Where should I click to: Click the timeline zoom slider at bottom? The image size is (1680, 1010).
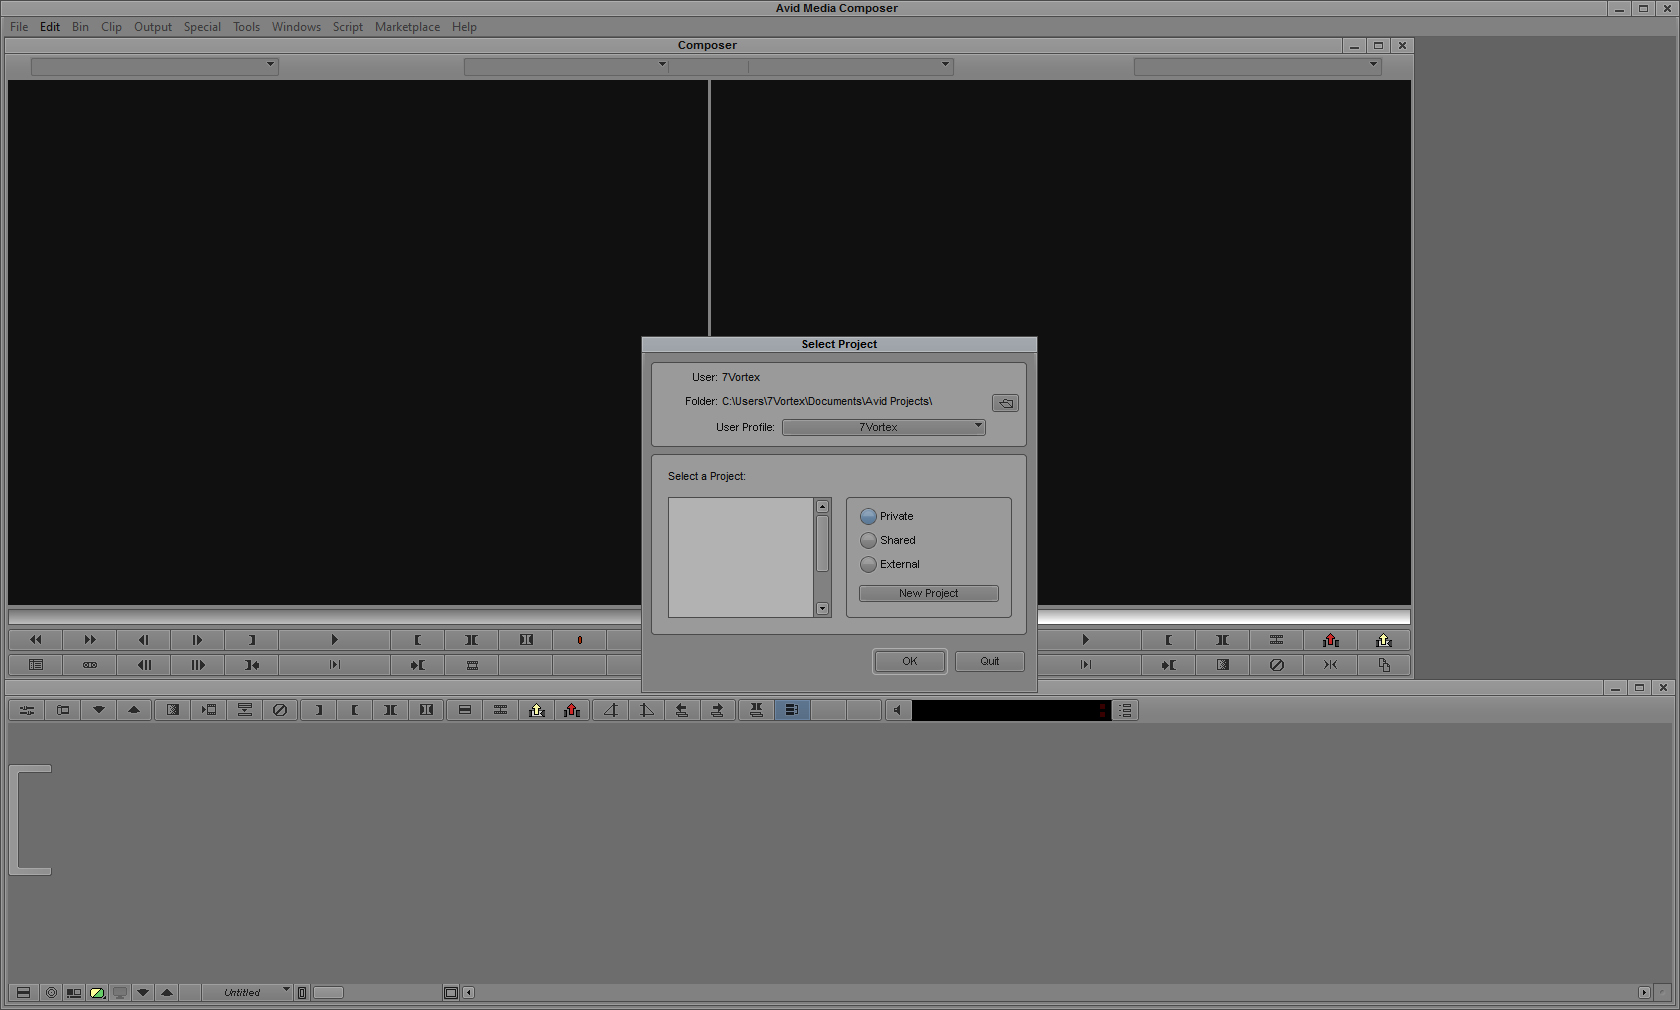329,993
